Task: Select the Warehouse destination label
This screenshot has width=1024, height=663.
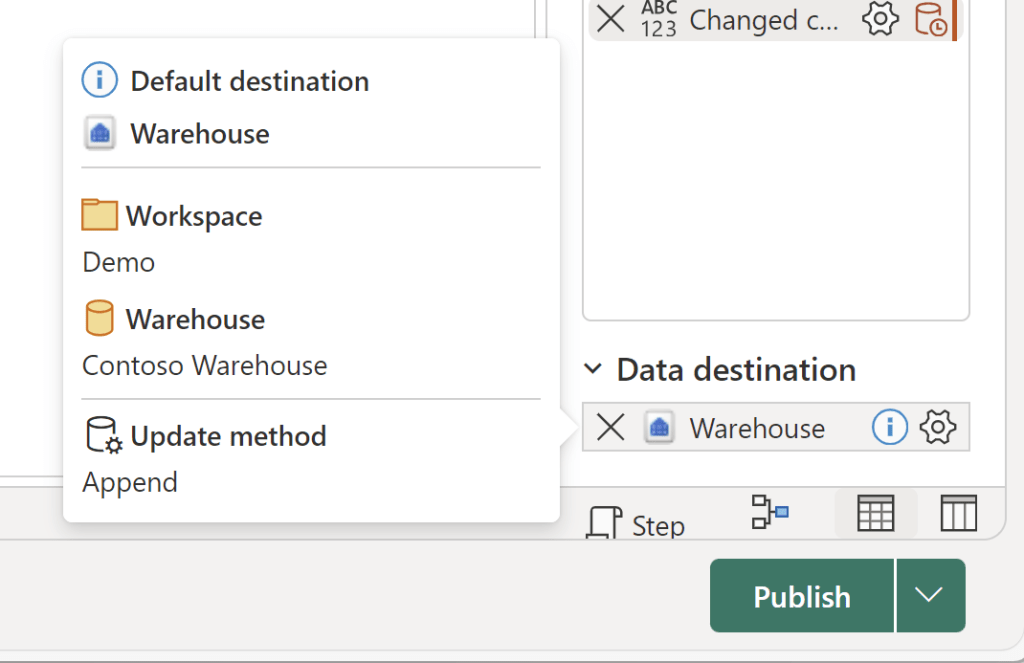Action: 757,429
